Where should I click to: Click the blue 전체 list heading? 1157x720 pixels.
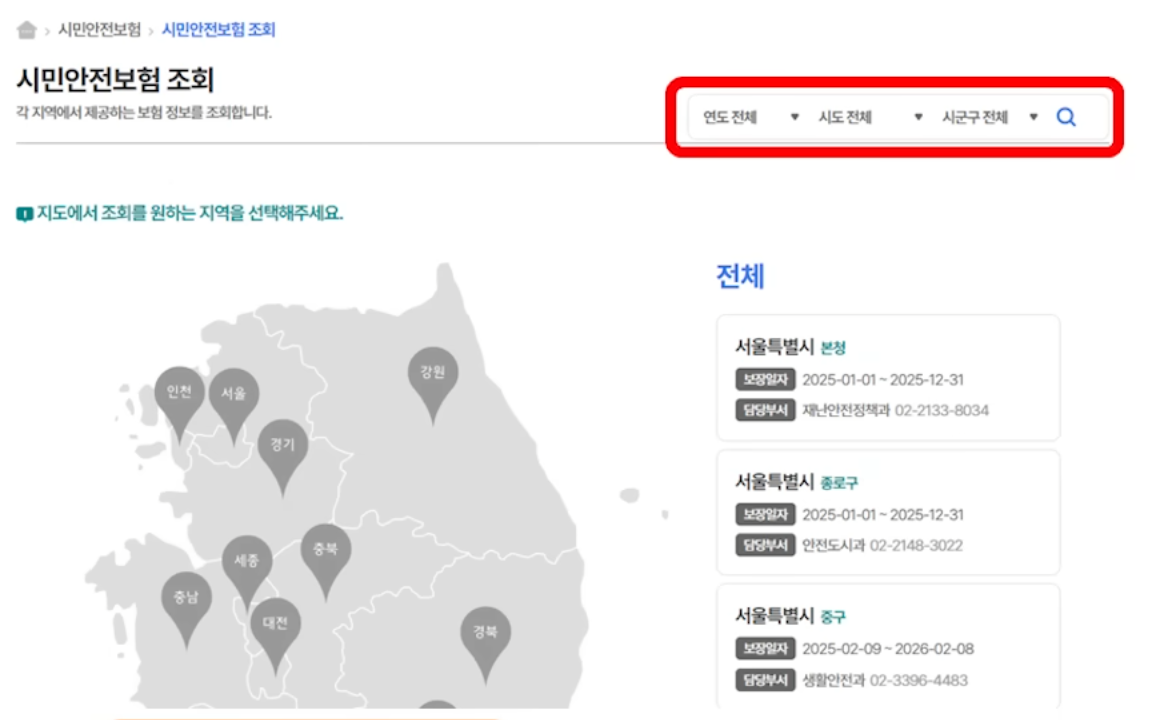coord(740,277)
